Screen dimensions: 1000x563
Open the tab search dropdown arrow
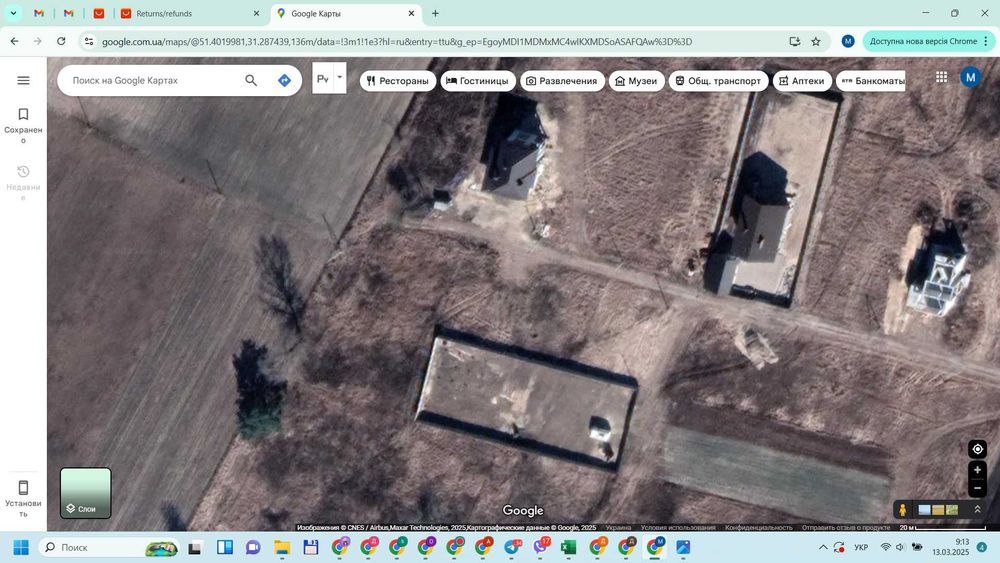[x=13, y=13]
